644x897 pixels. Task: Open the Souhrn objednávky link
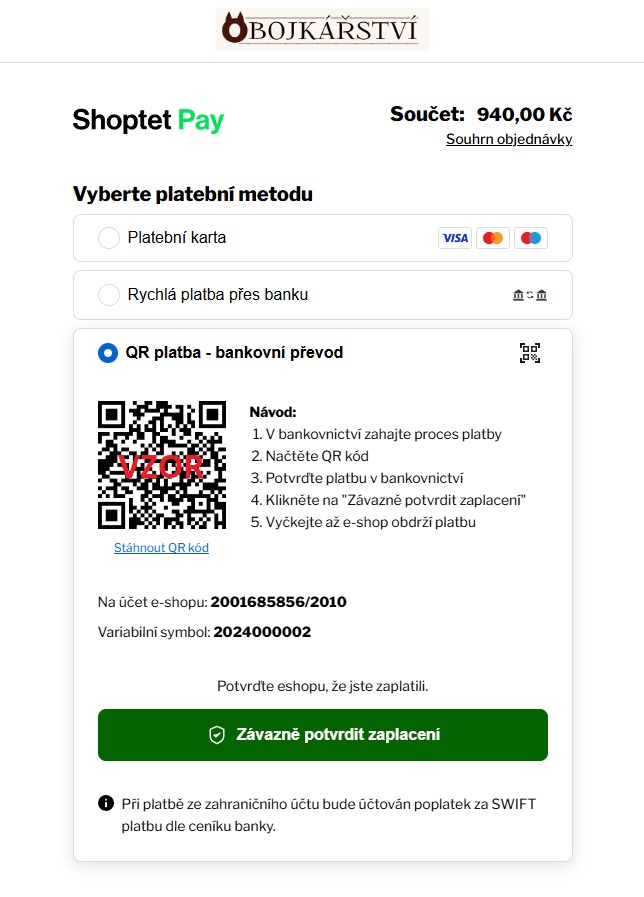[509, 140]
